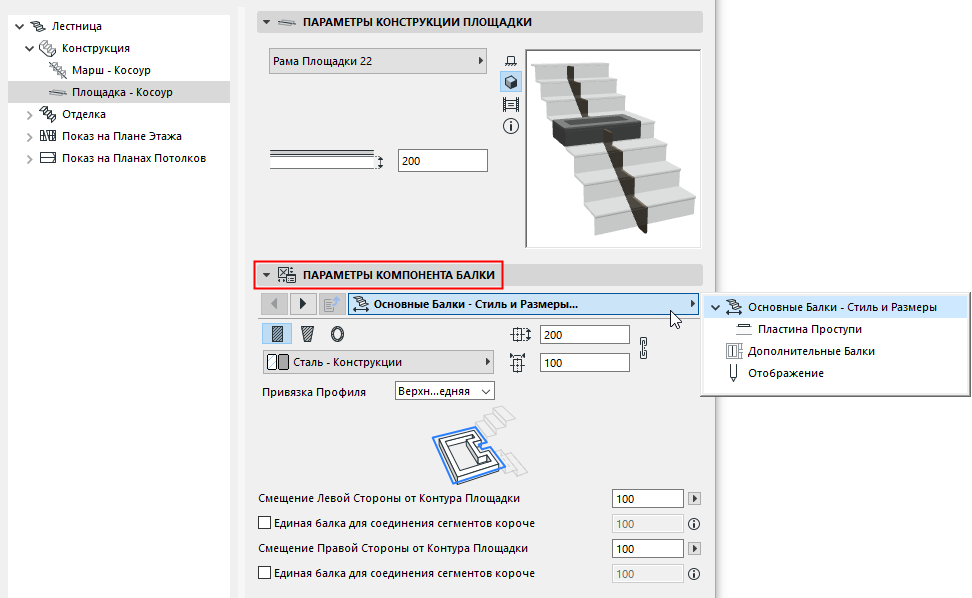Choose Пластина Проступи menu entry
Screen dimensions: 972x598
click(x=810, y=329)
